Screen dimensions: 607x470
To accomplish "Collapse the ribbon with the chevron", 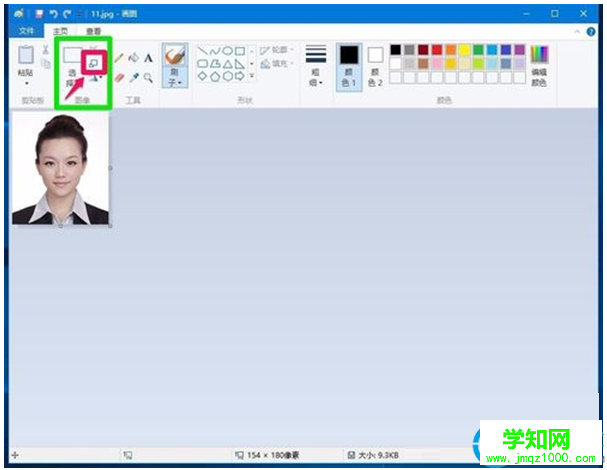I will point(577,32).
